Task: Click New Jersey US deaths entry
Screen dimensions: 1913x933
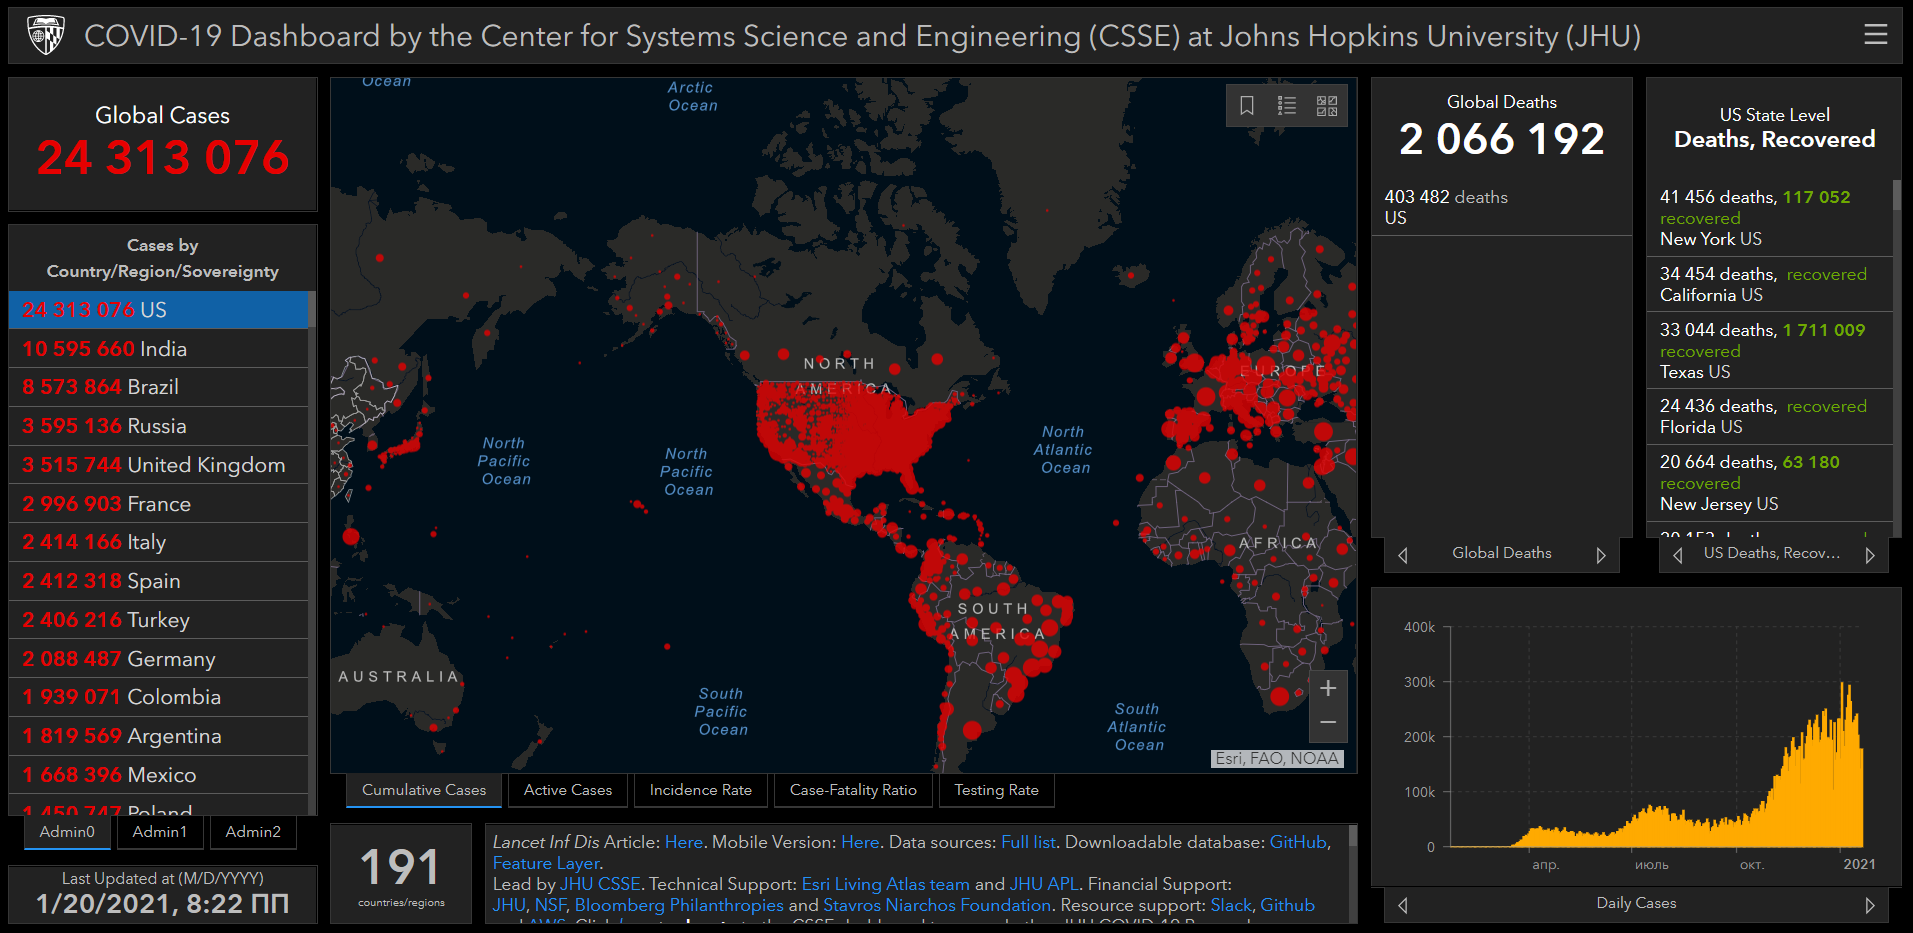Action: point(1769,483)
